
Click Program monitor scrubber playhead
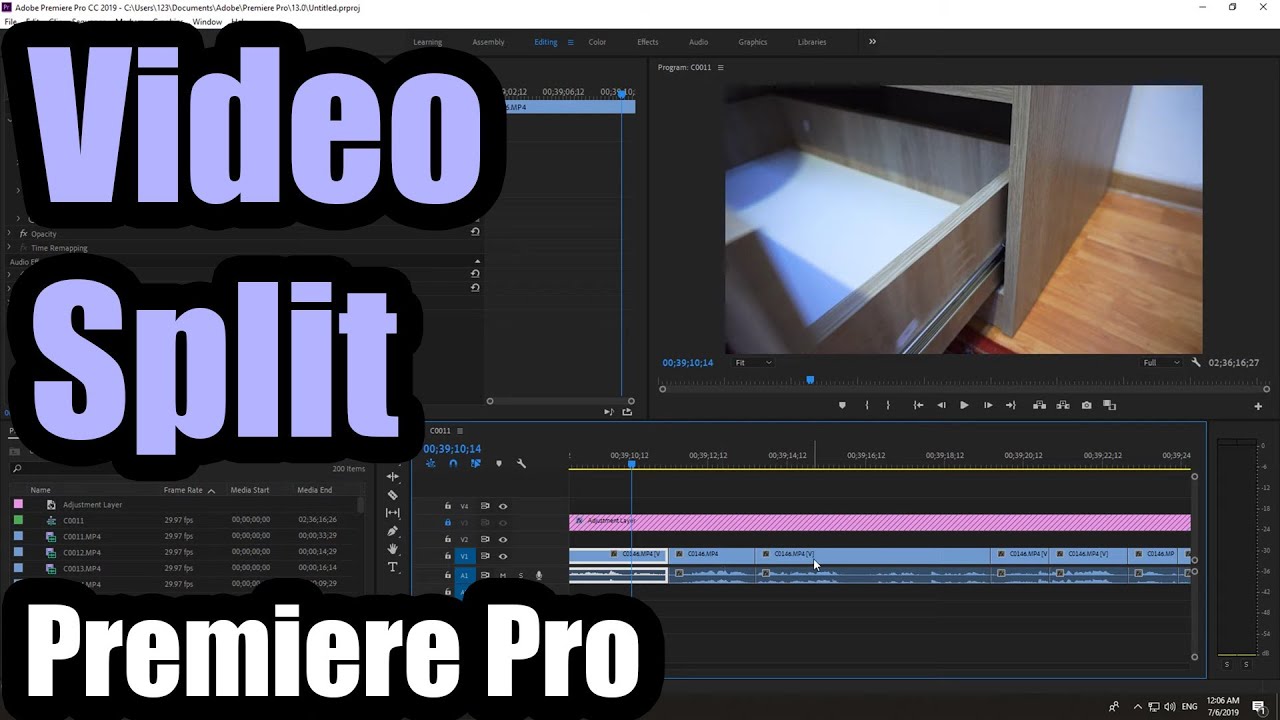coord(810,380)
